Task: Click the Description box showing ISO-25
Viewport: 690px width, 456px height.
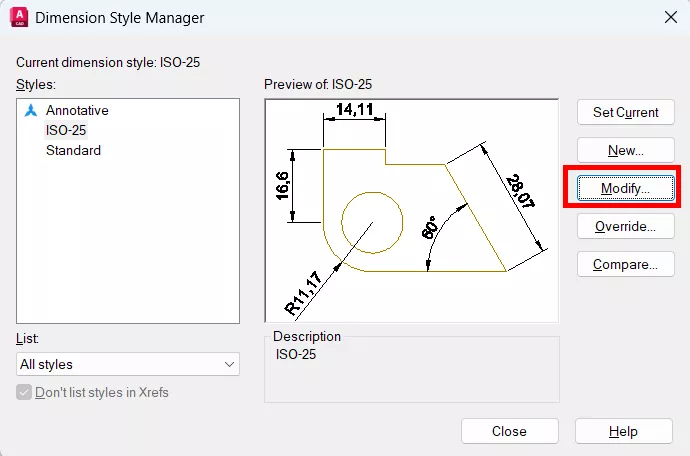Action: 411,367
